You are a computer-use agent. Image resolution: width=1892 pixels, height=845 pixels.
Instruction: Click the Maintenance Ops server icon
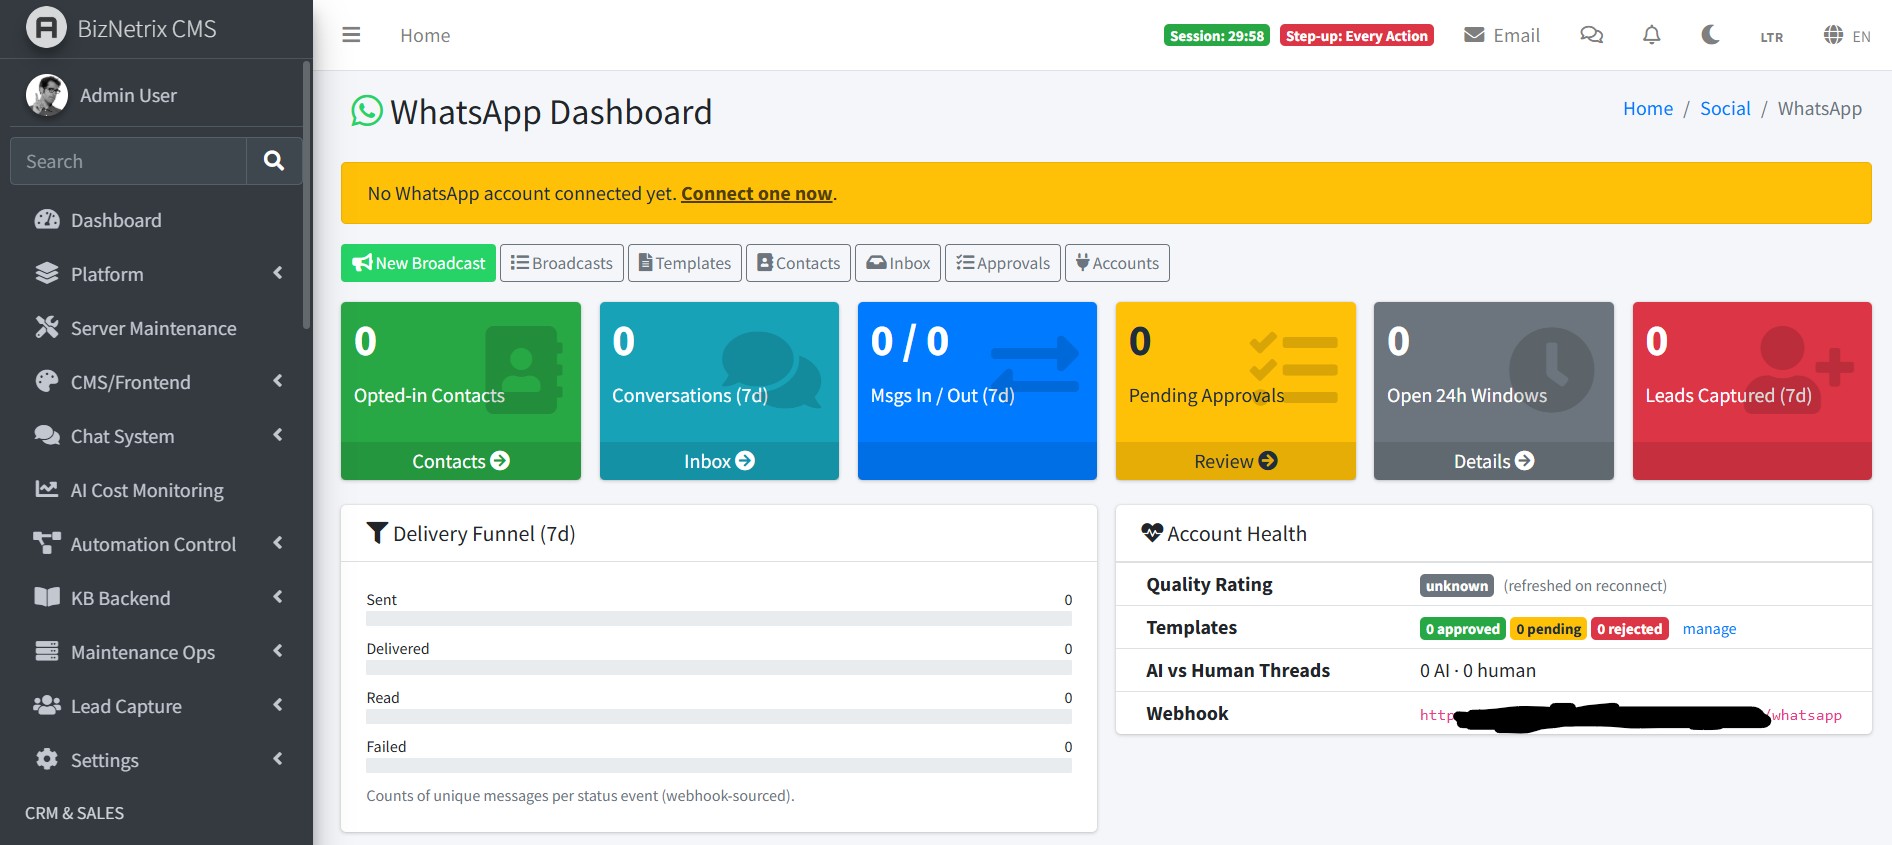click(x=47, y=651)
